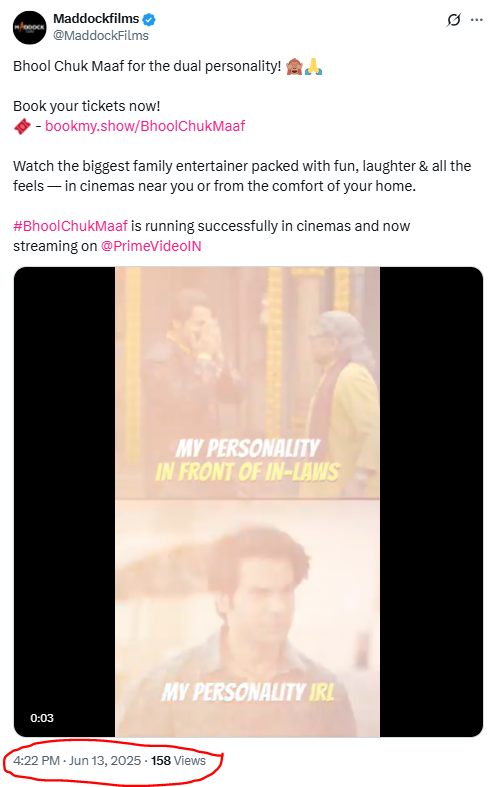Viewport: 496px width, 787px height.
Task: Click the "IN FRONT OF IN-LAWS" caption
Action: tap(247, 472)
